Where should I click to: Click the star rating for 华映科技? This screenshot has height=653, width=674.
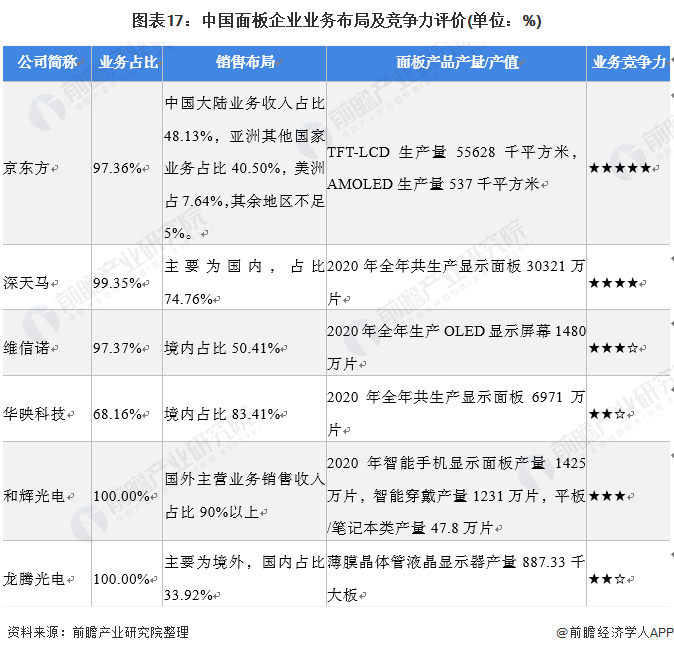[607, 414]
